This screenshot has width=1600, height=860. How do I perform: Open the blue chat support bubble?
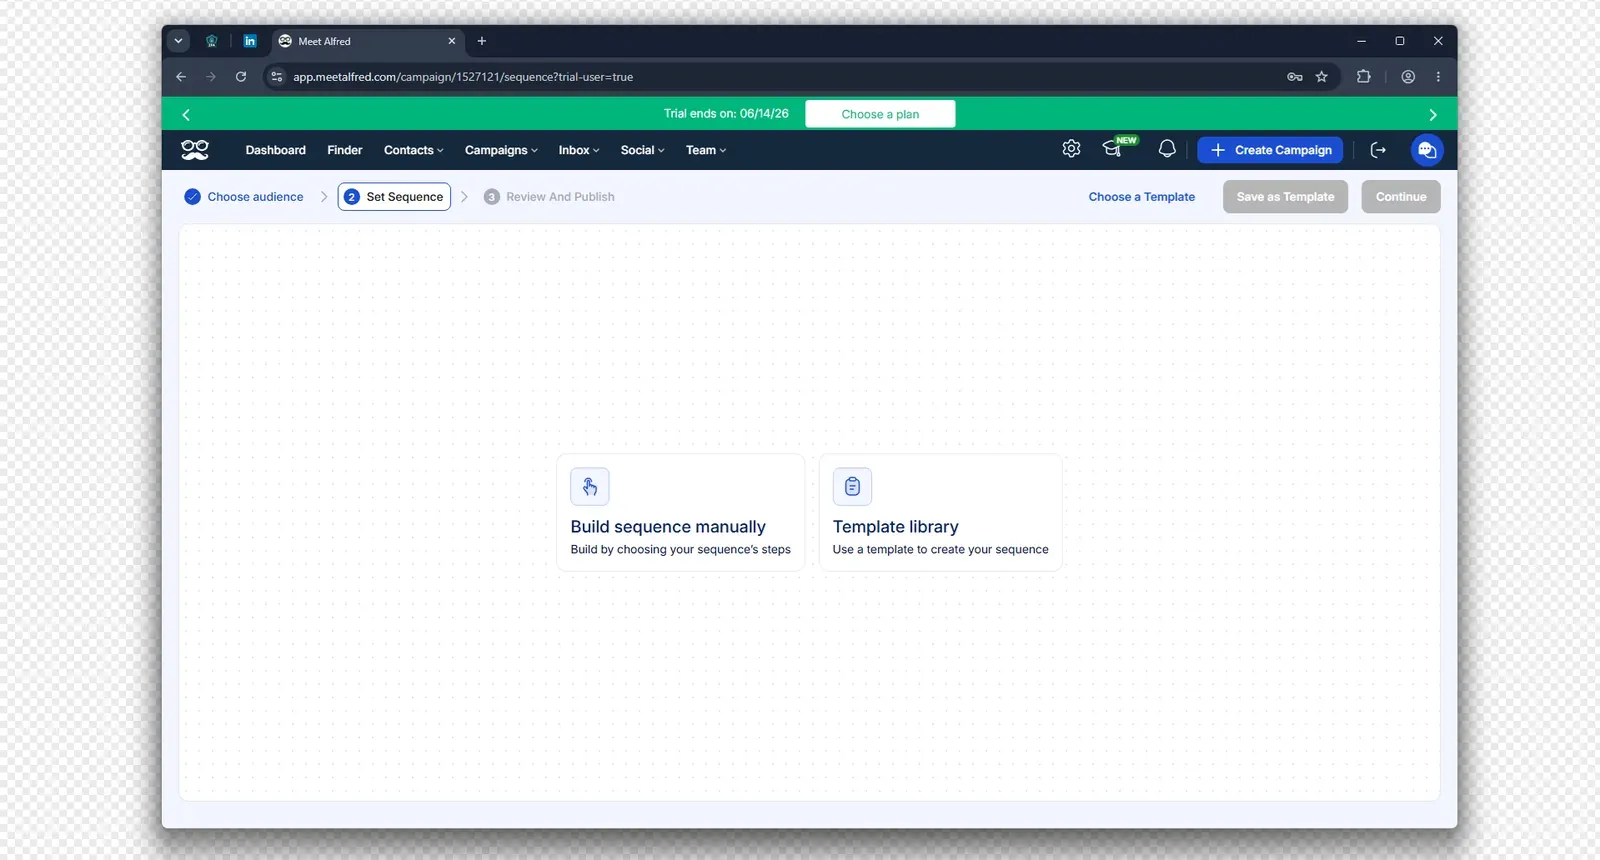tap(1427, 150)
